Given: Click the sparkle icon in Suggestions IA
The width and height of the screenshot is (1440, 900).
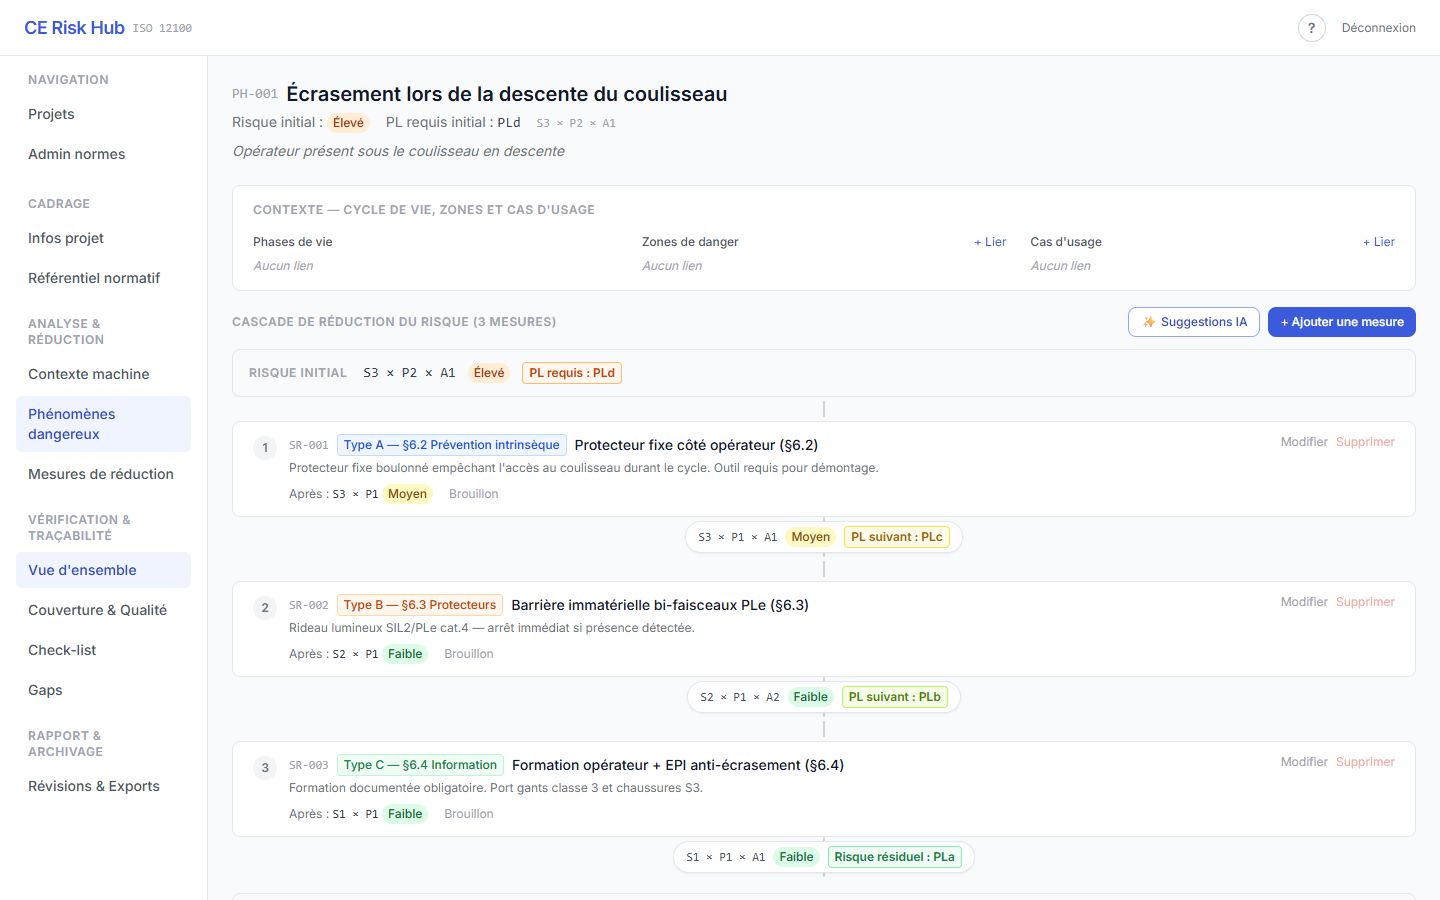Looking at the screenshot, I should tap(1149, 322).
